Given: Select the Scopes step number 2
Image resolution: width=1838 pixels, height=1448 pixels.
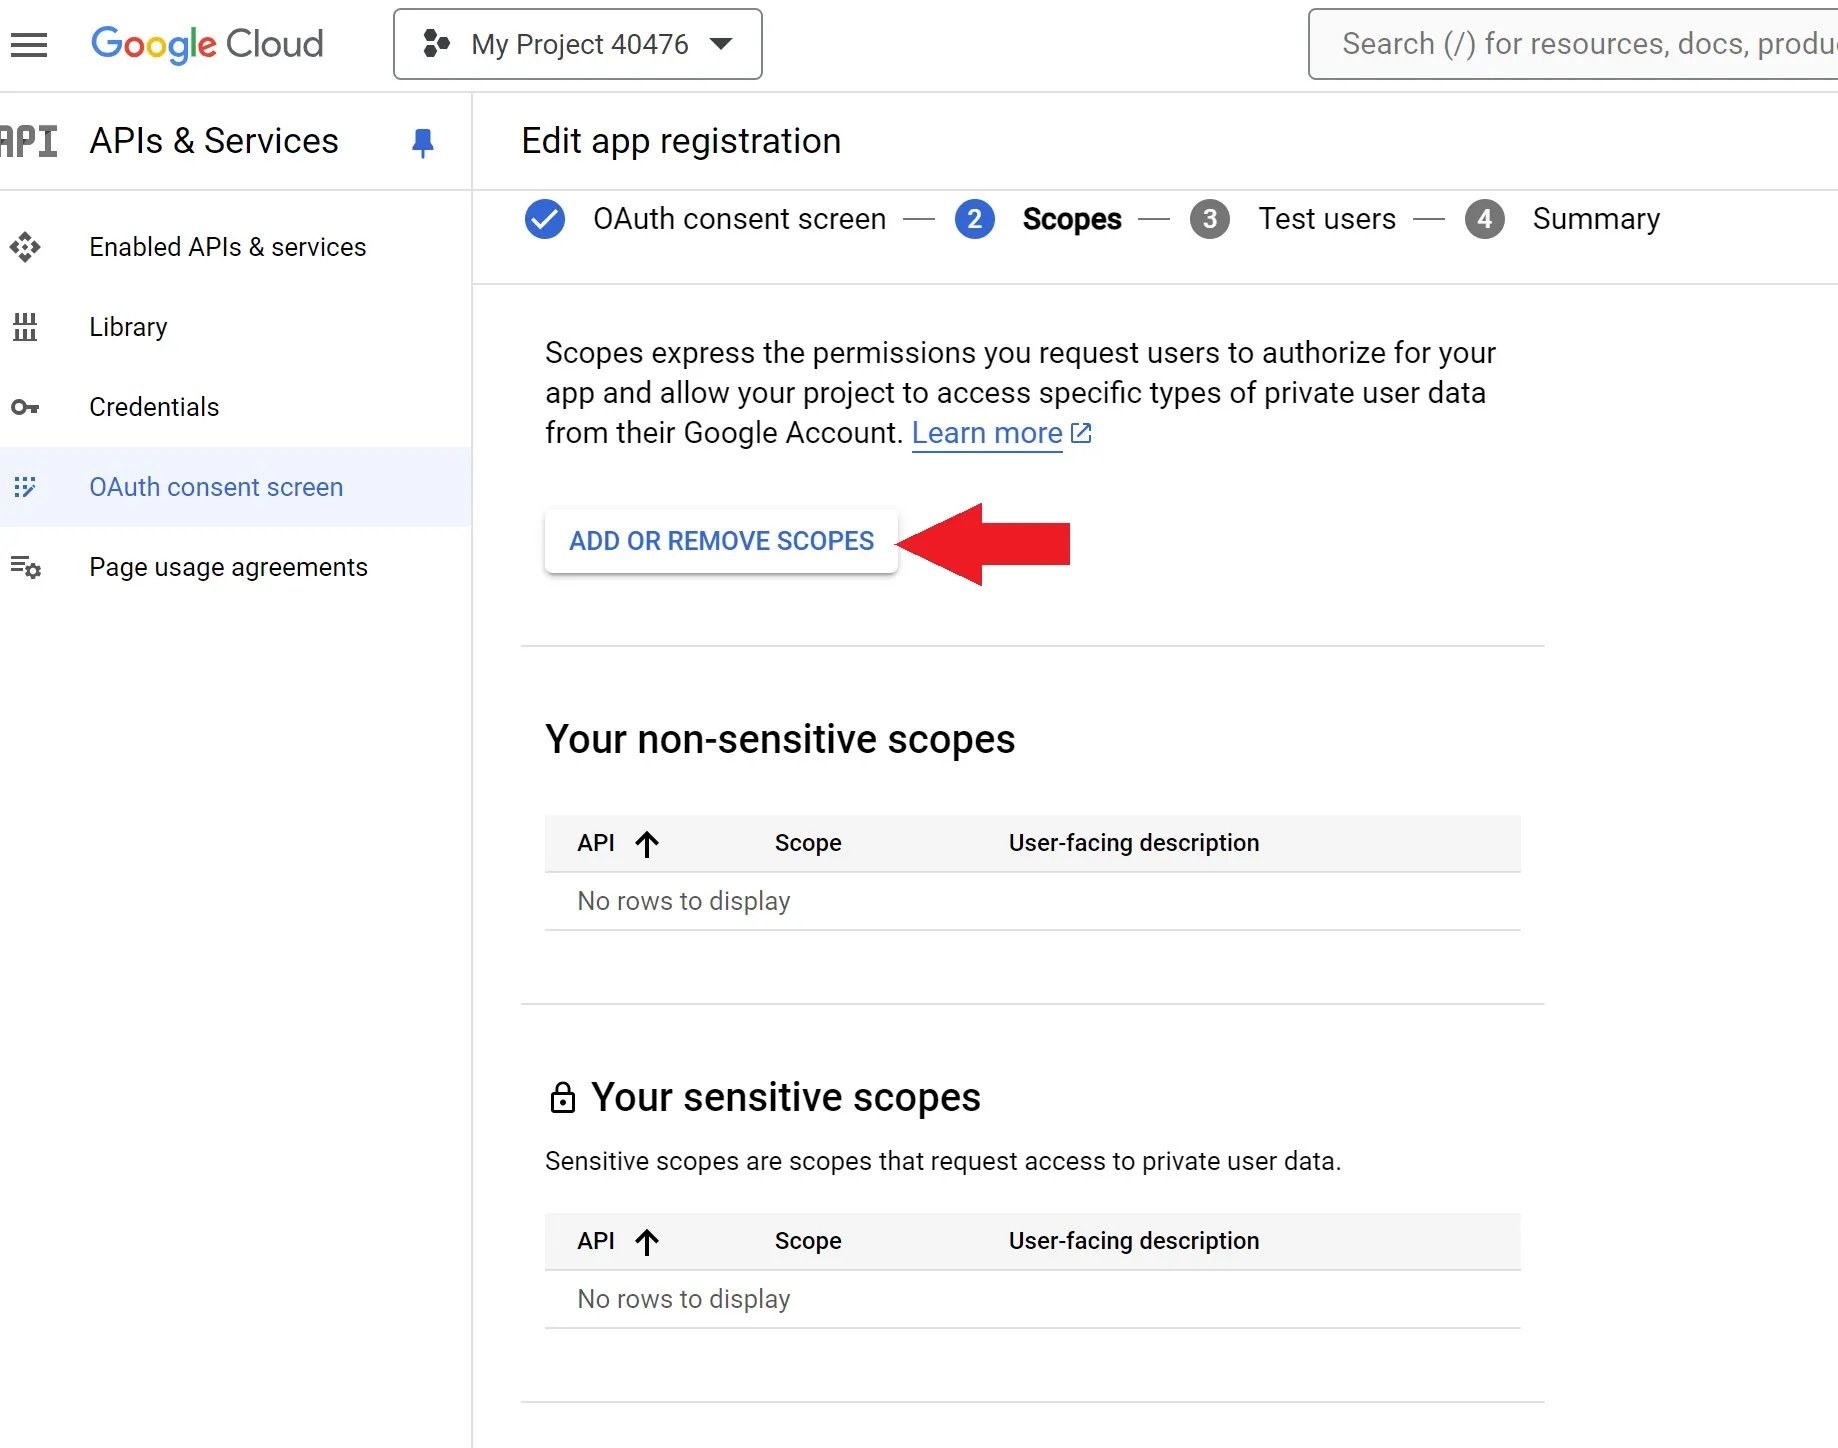Looking at the screenshot, I should click(974, 219).
